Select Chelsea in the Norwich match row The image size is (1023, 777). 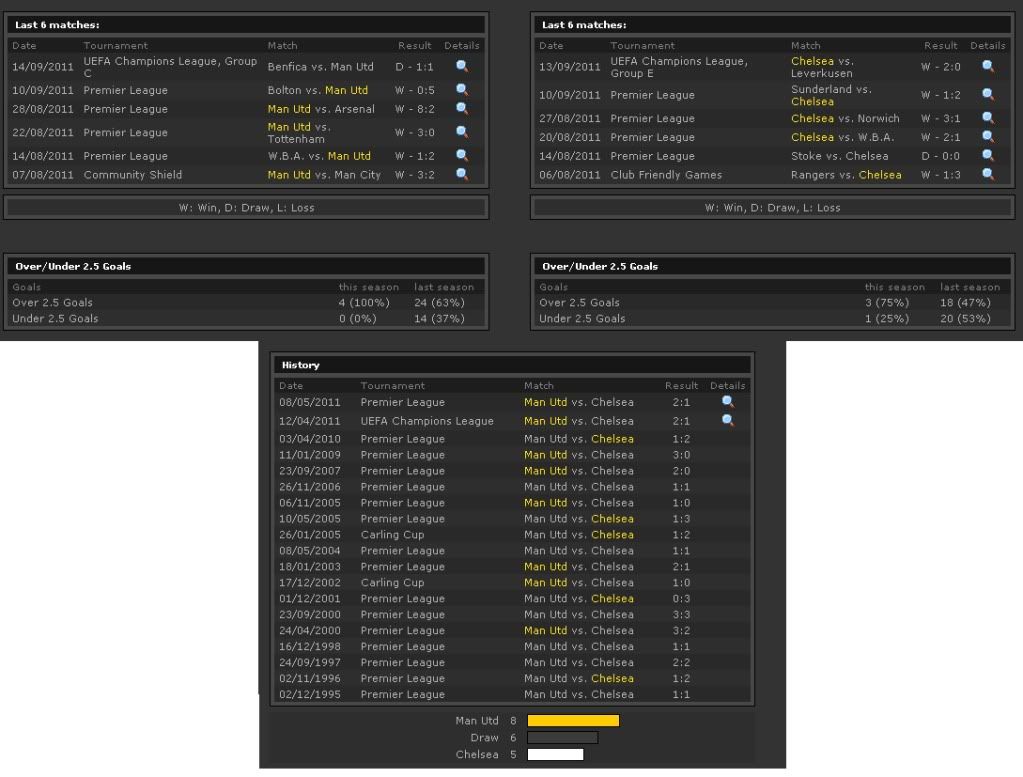(x=812, y=118)
